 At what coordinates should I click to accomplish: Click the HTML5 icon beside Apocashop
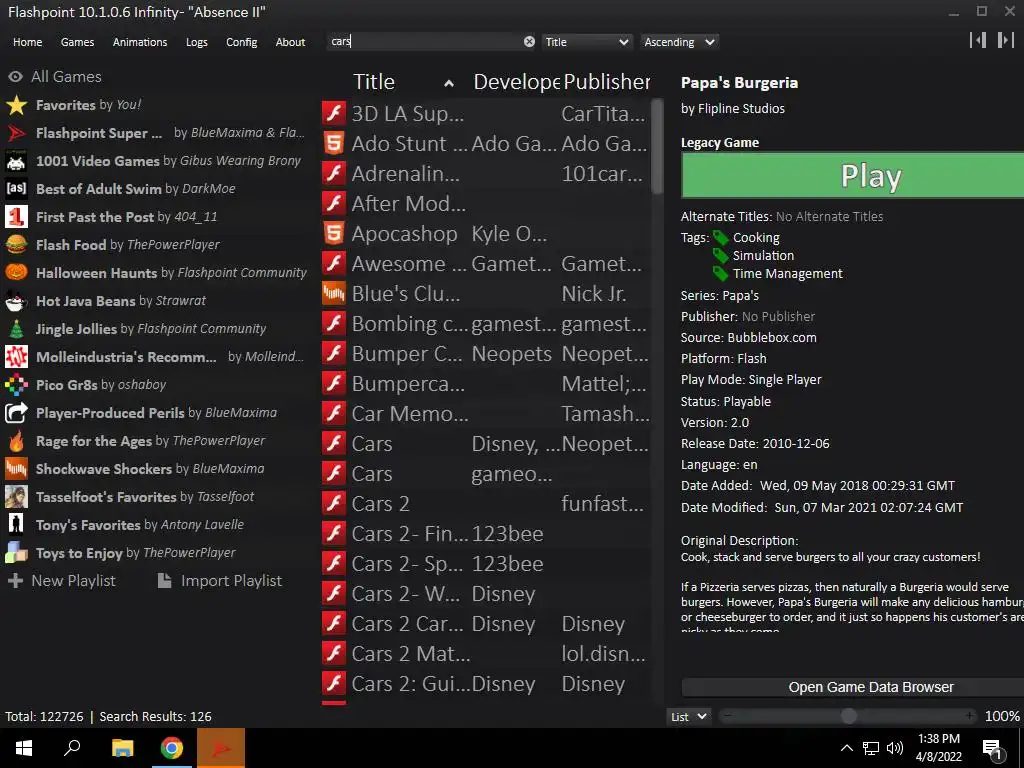point(334,233)
